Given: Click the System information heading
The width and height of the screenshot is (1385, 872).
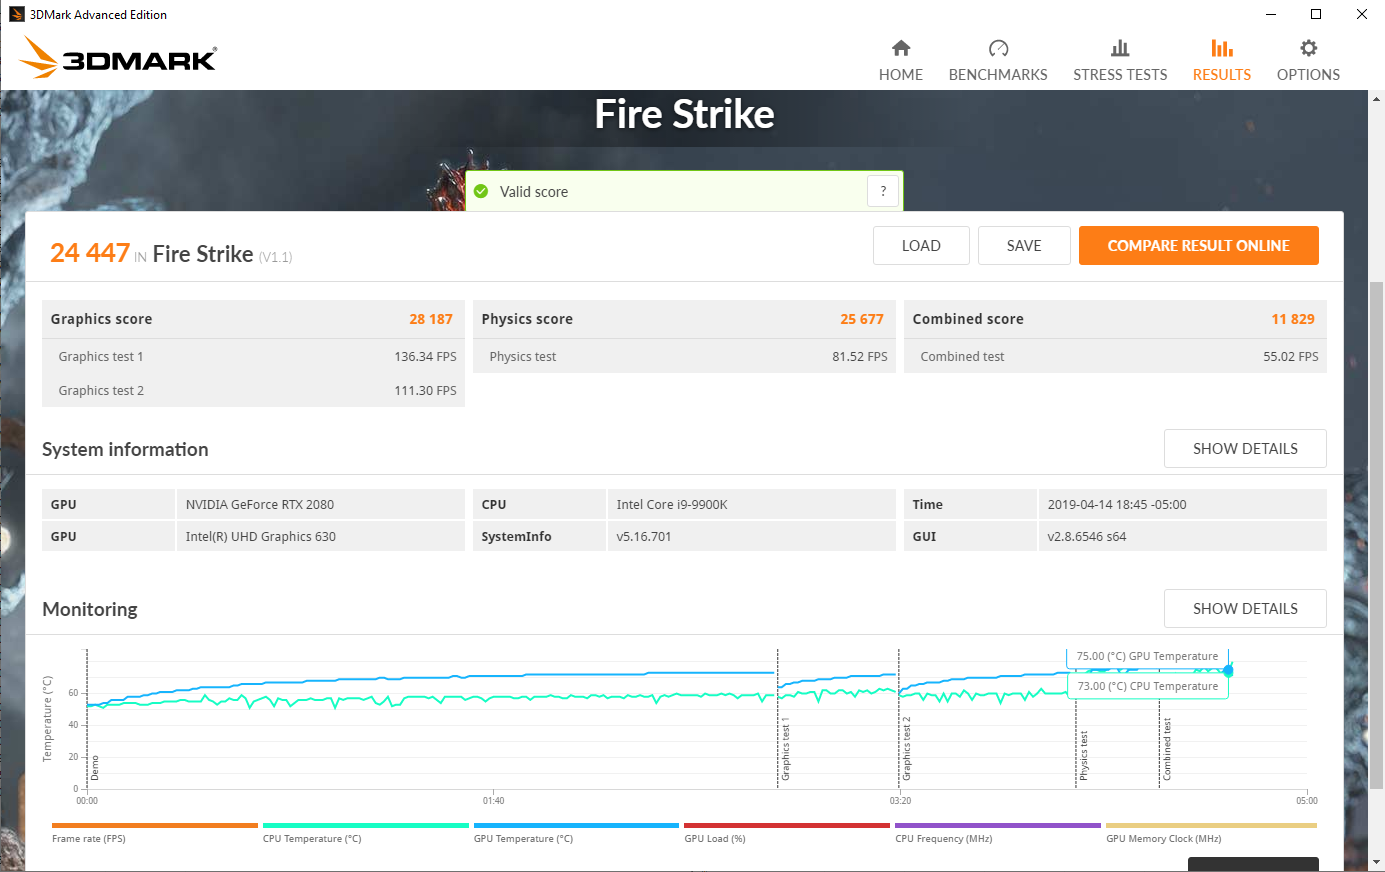Looking at the screenshot, I should click(125, 450).
